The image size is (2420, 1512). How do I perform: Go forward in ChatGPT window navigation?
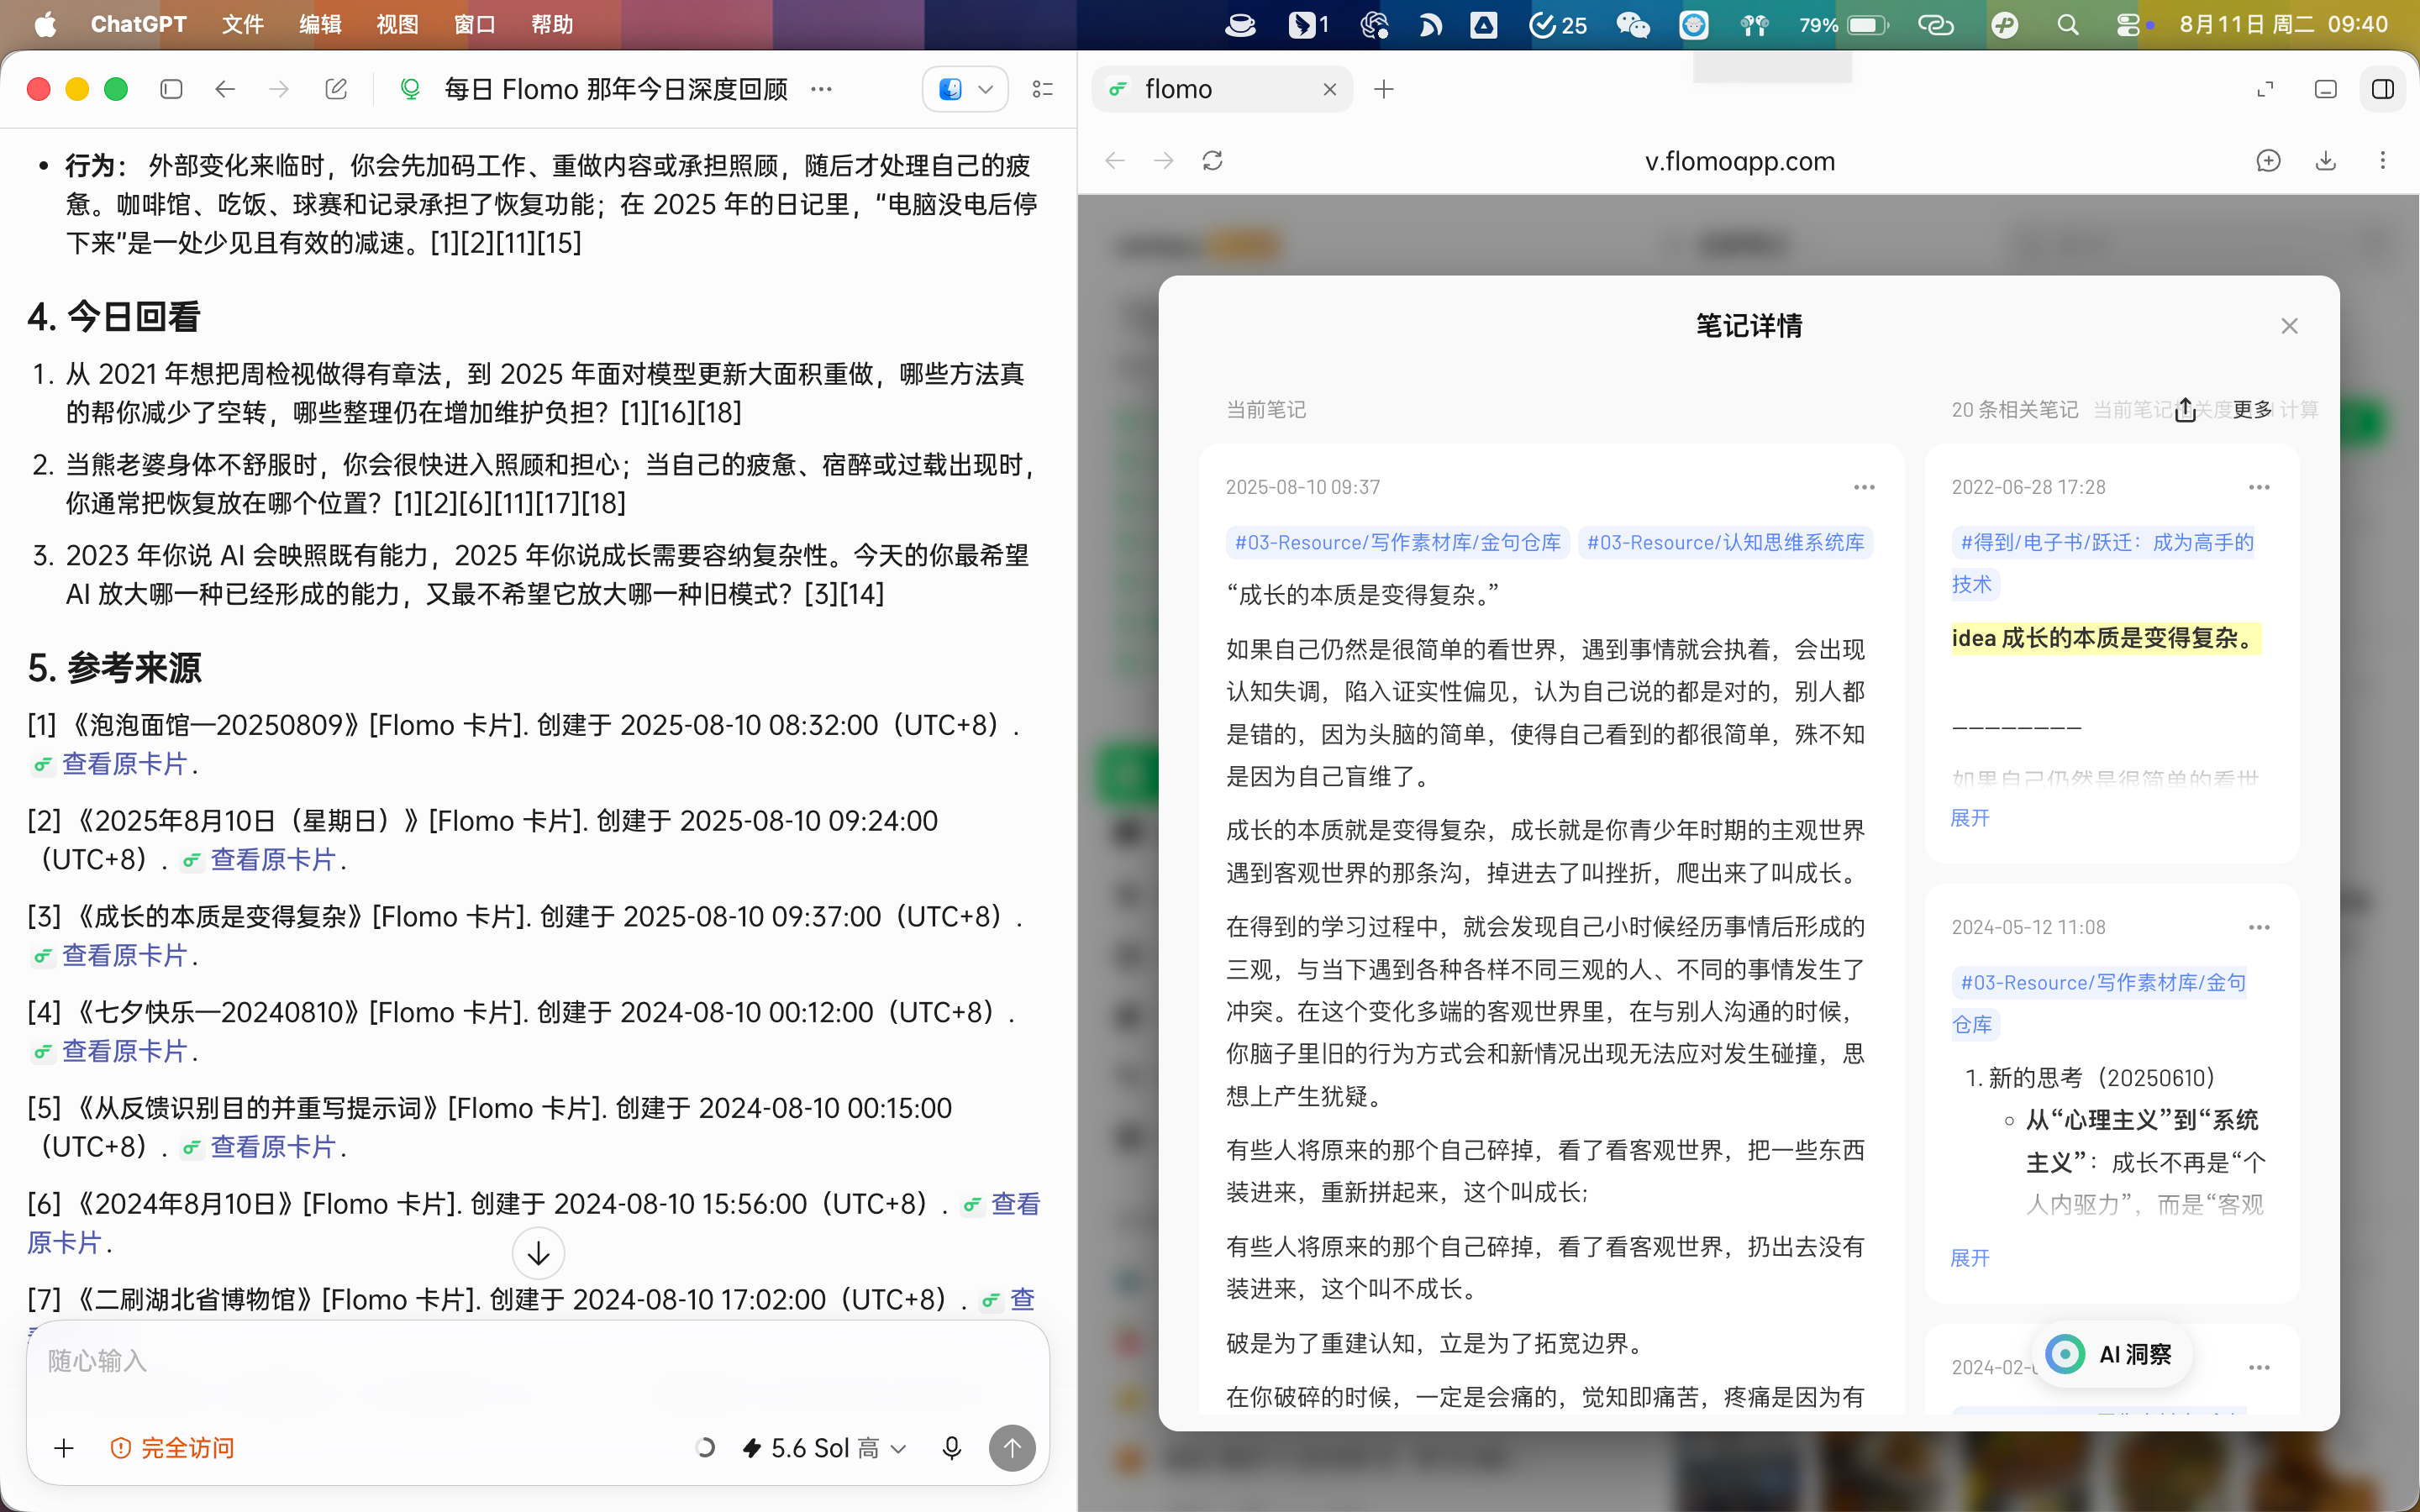(x=279, y=89)
